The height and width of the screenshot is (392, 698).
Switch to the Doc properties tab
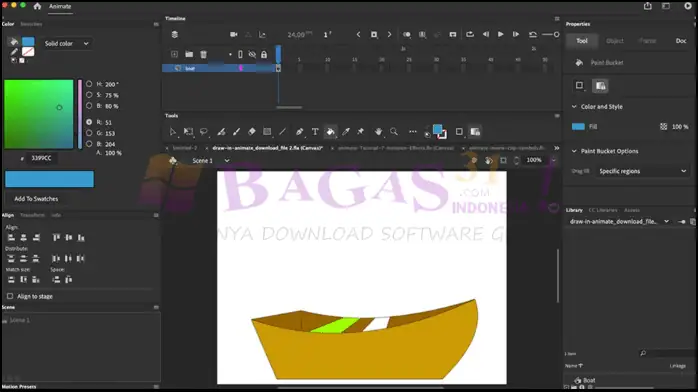tap(681, 40)
